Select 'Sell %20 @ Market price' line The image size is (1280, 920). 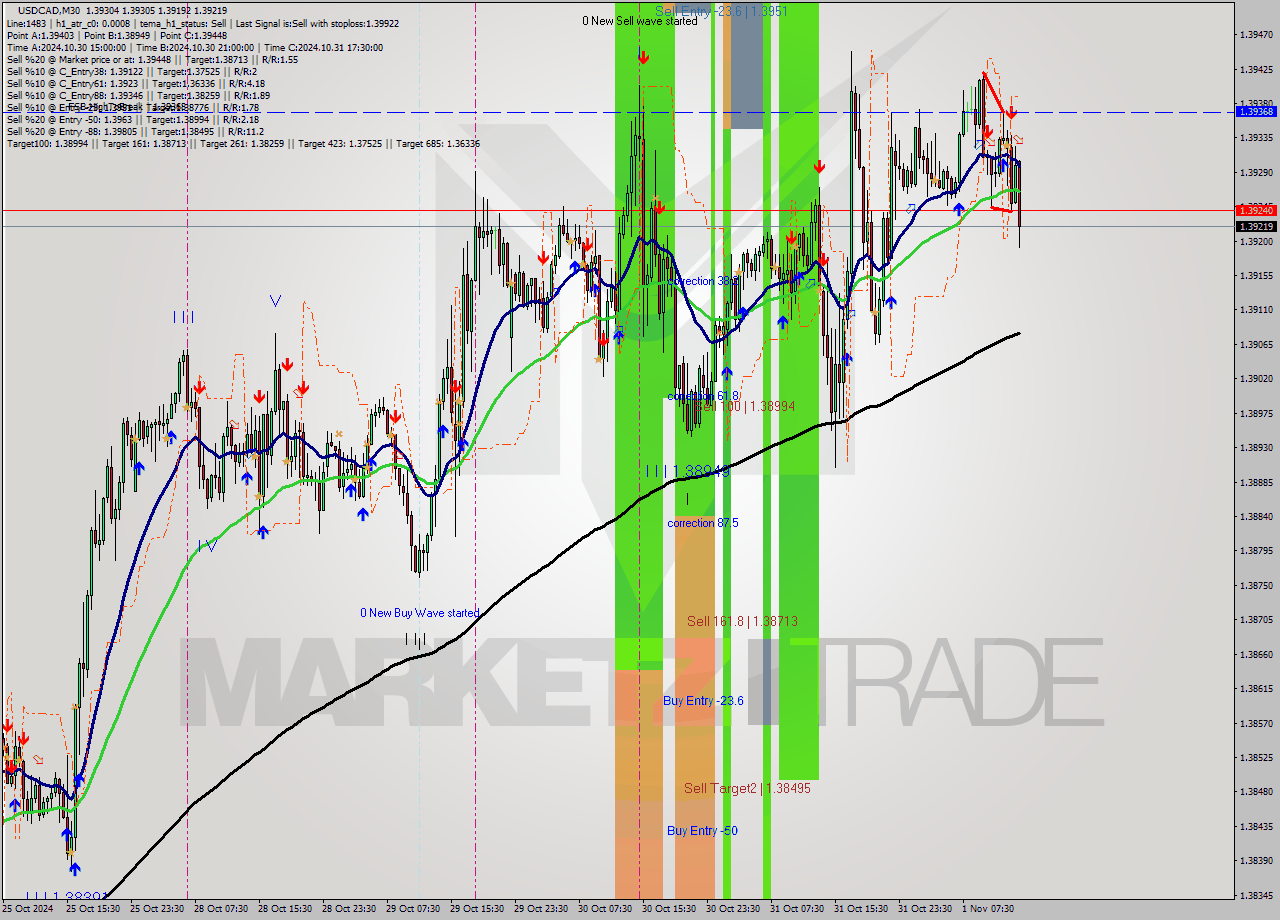click(152, 59)
